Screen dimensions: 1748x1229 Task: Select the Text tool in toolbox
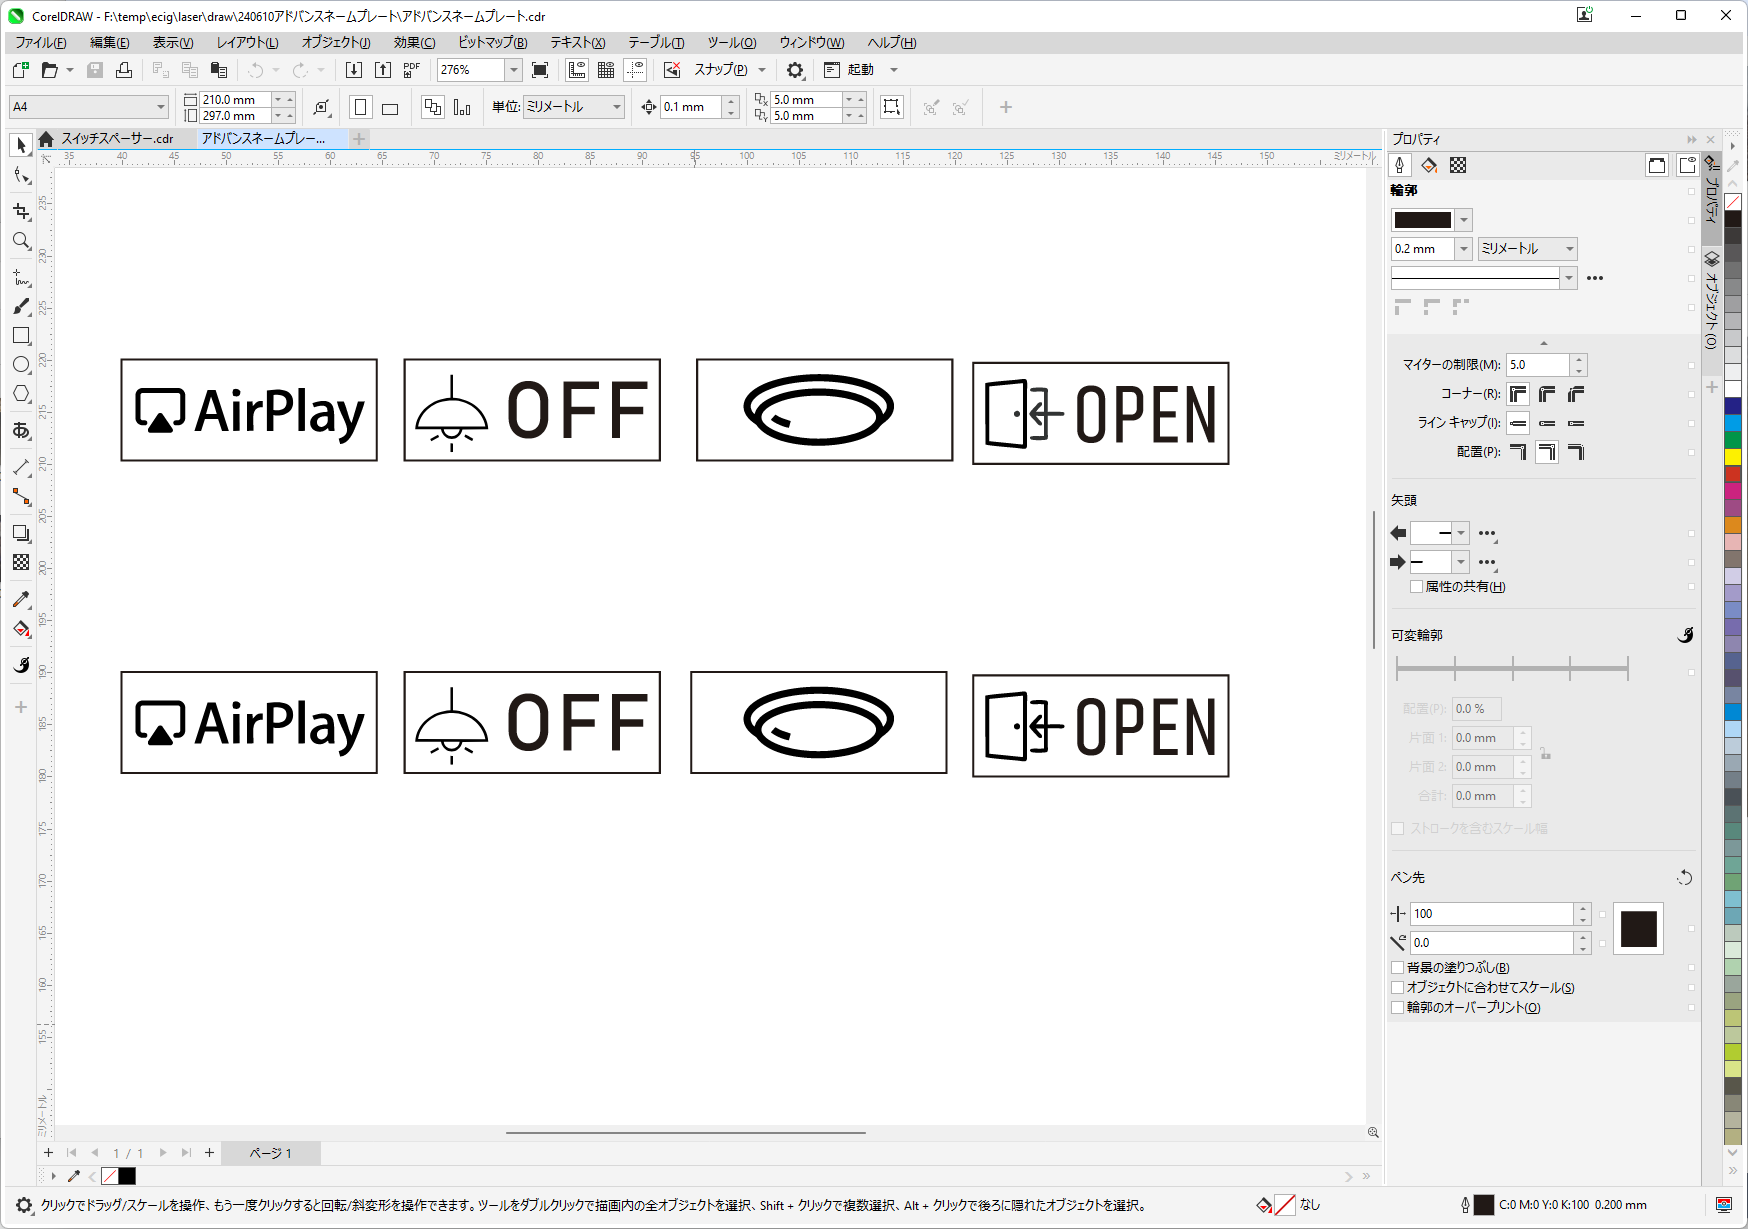(x=21, y=431)
